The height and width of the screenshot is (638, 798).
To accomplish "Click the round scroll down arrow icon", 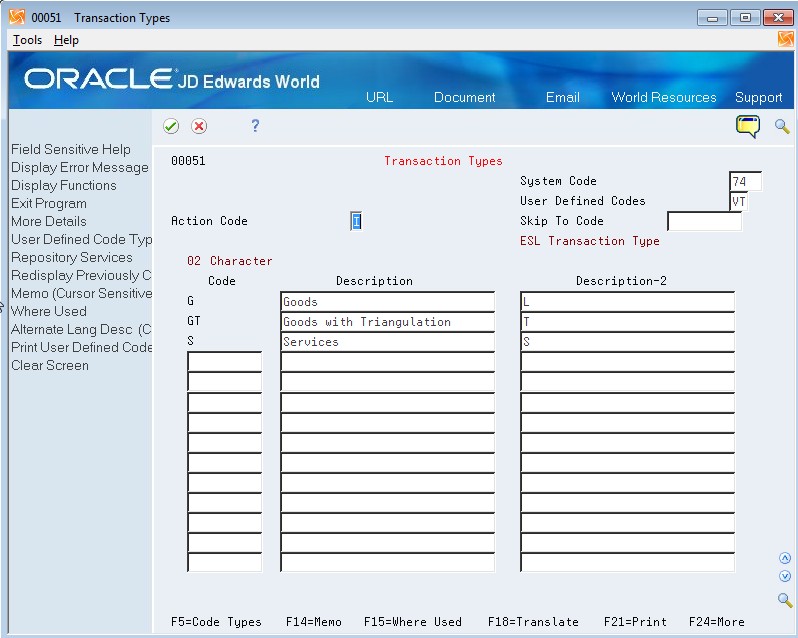I will (785, 576).
